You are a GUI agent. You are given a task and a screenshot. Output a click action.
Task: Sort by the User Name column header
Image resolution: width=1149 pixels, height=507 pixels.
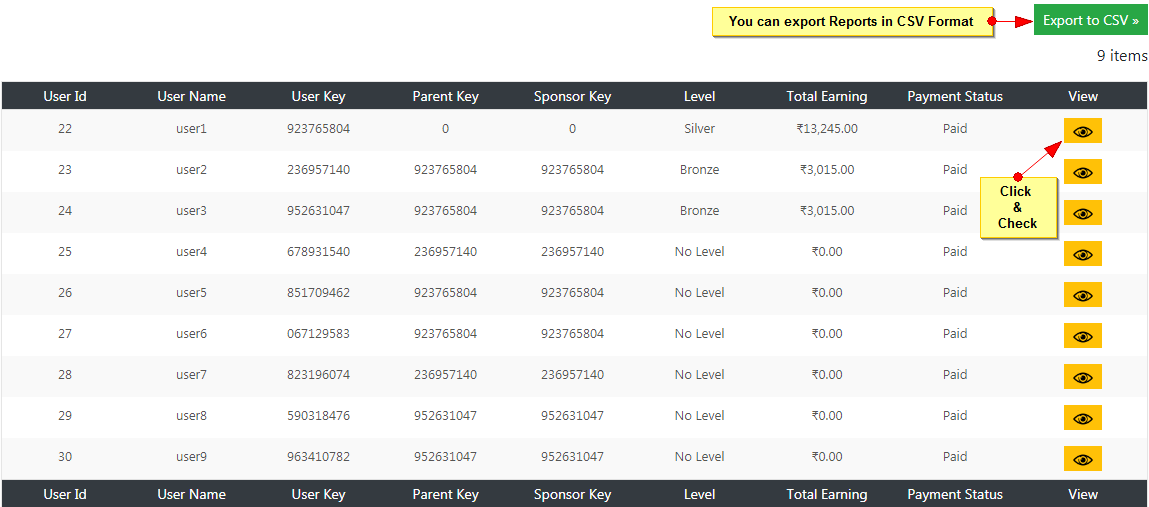[191, 96]
